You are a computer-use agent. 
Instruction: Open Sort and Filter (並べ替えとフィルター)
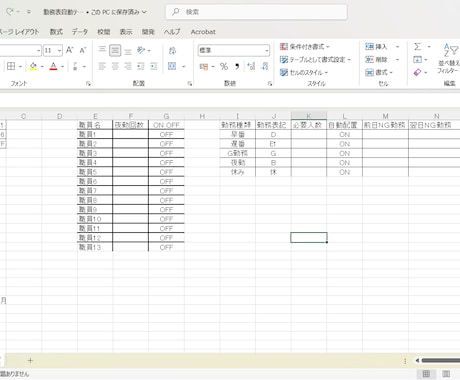[x=450, y=58]
